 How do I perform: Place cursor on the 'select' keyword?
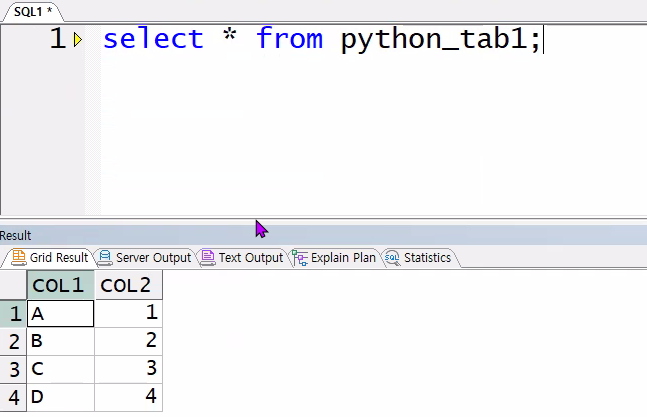click(153, 39)
